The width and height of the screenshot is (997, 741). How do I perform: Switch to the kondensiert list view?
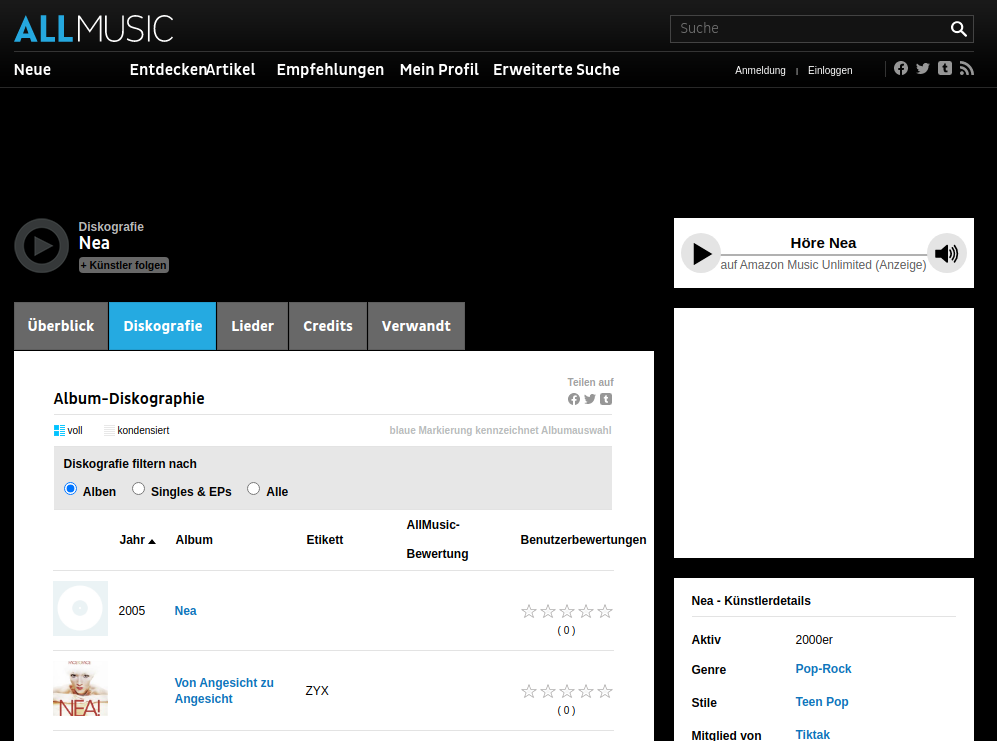coord(137,431)
